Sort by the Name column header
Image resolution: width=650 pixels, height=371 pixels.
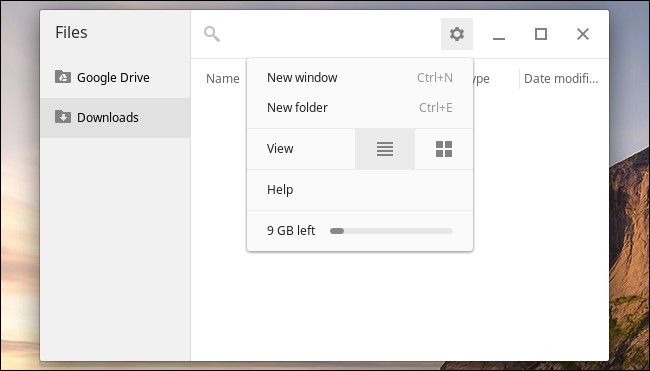[223, 79]
